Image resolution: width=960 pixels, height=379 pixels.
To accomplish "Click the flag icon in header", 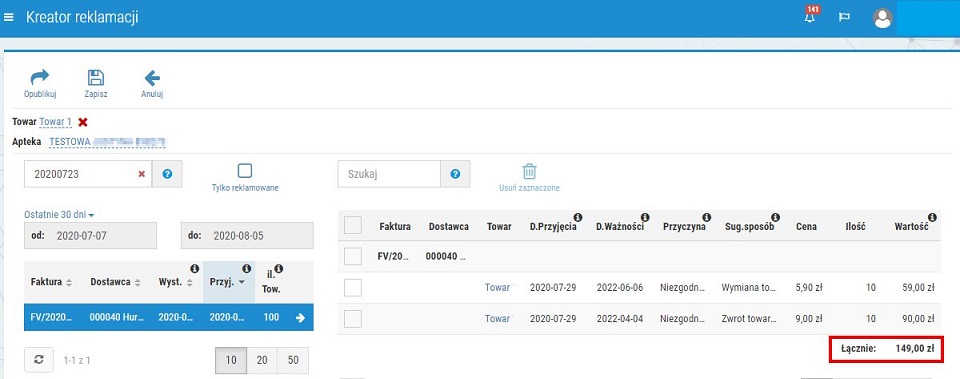I will point(844,17).
